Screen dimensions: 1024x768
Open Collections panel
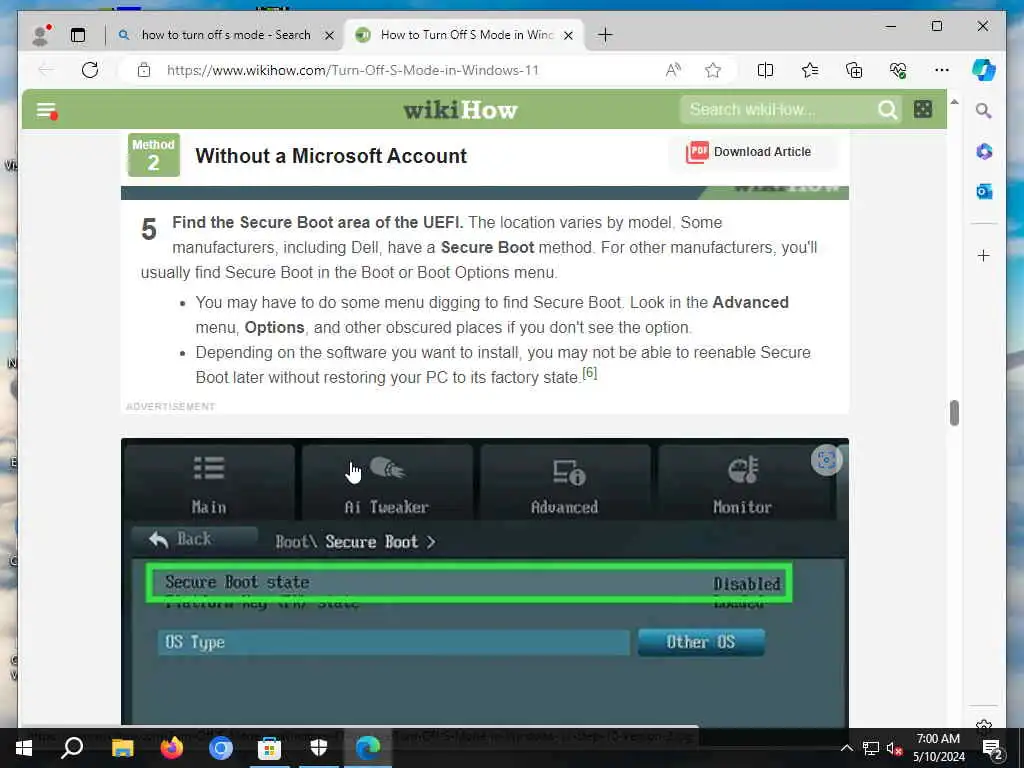click(x=854, y=70)
